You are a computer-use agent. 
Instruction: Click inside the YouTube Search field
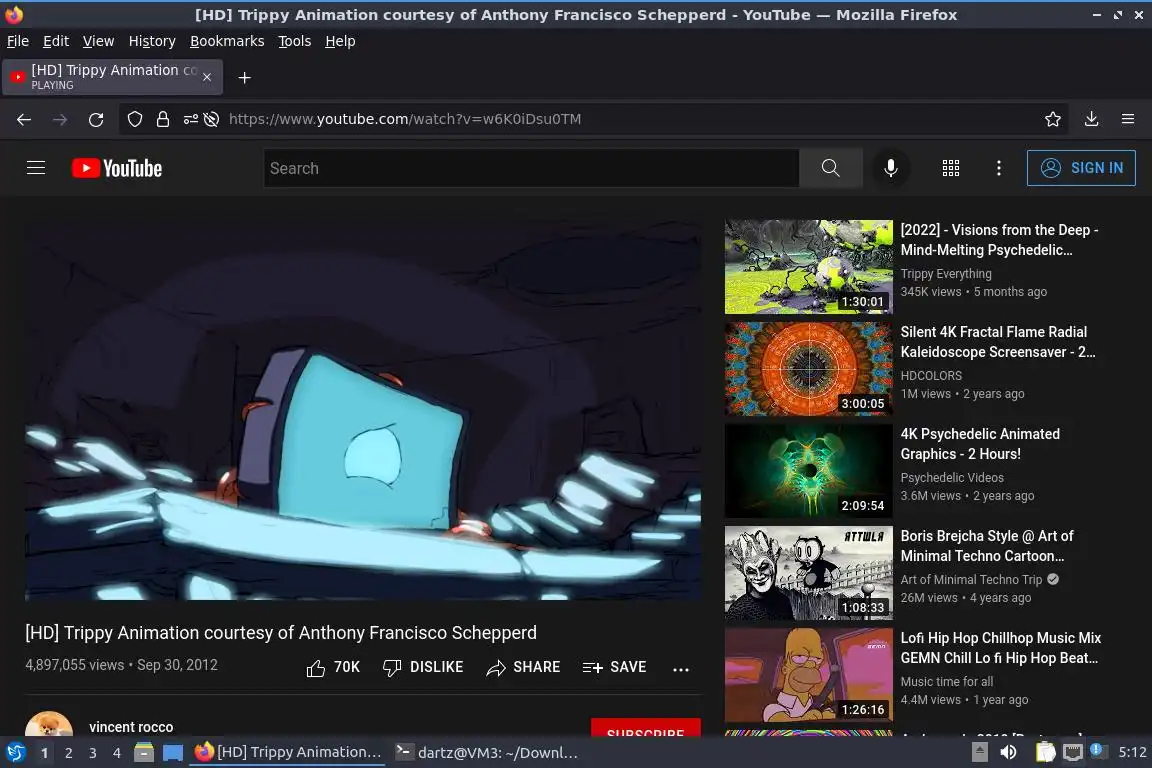click(x=531, y=168)
